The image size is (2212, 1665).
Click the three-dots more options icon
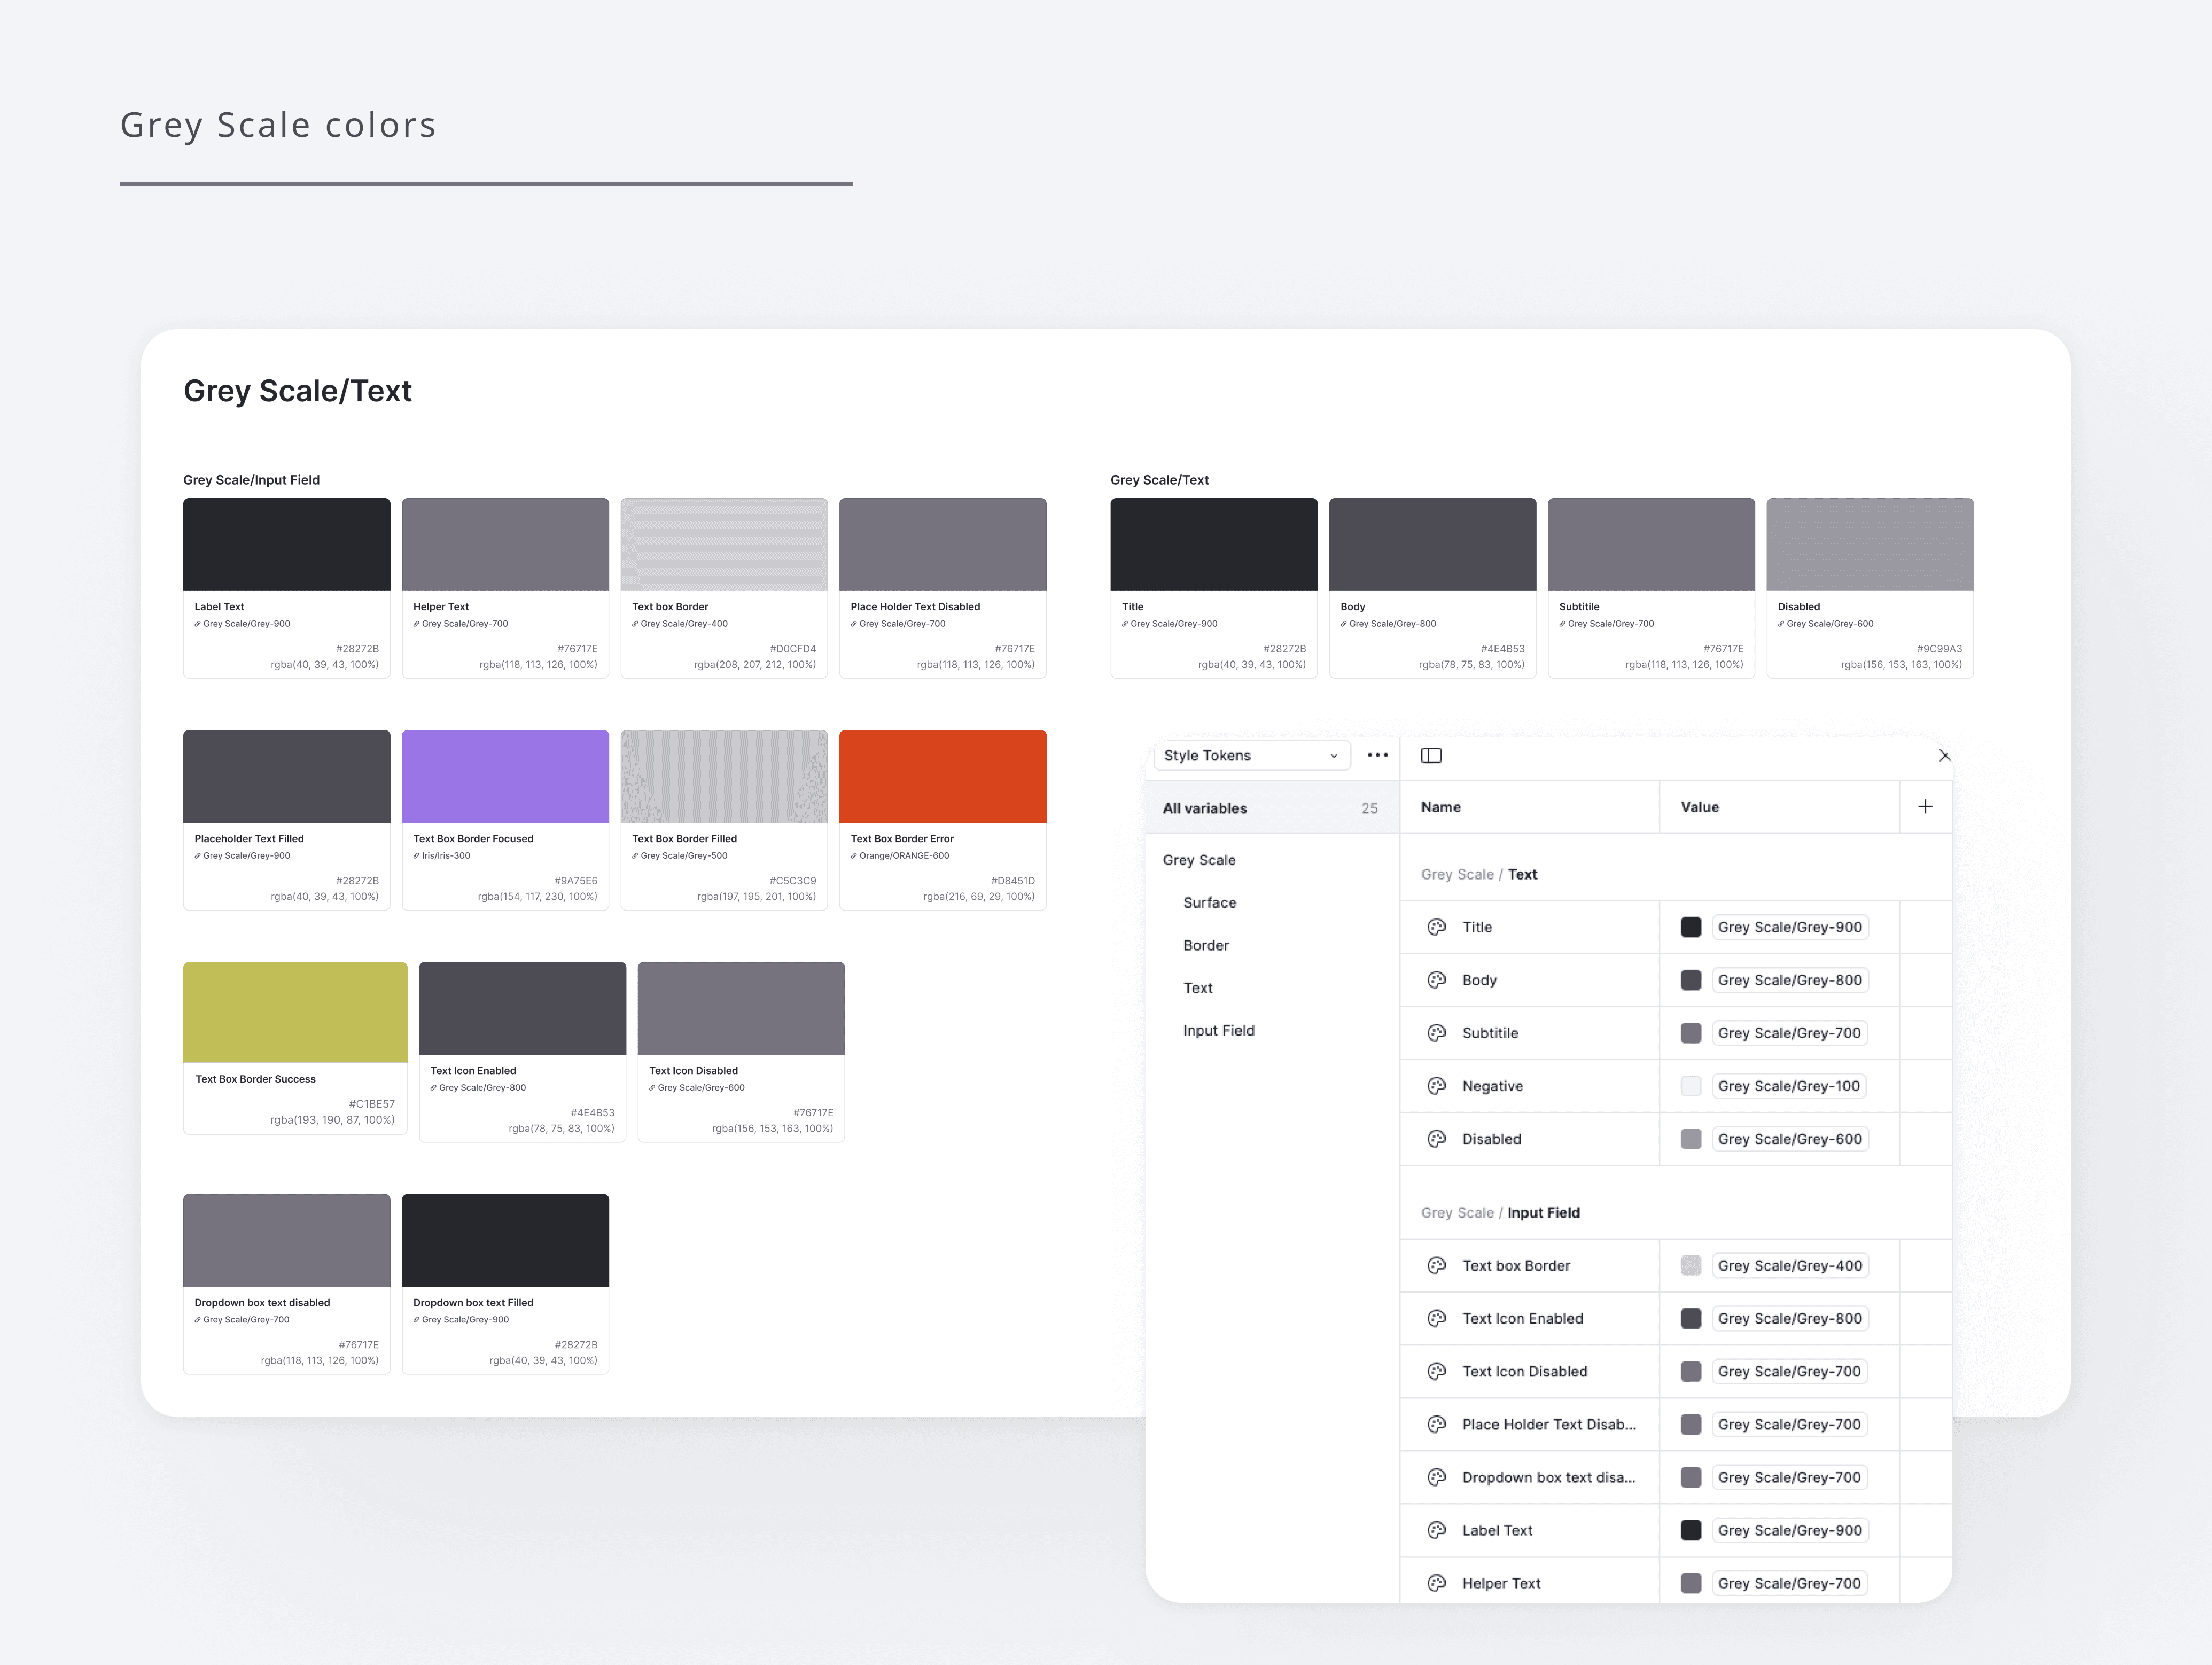tap(1377, 755)
